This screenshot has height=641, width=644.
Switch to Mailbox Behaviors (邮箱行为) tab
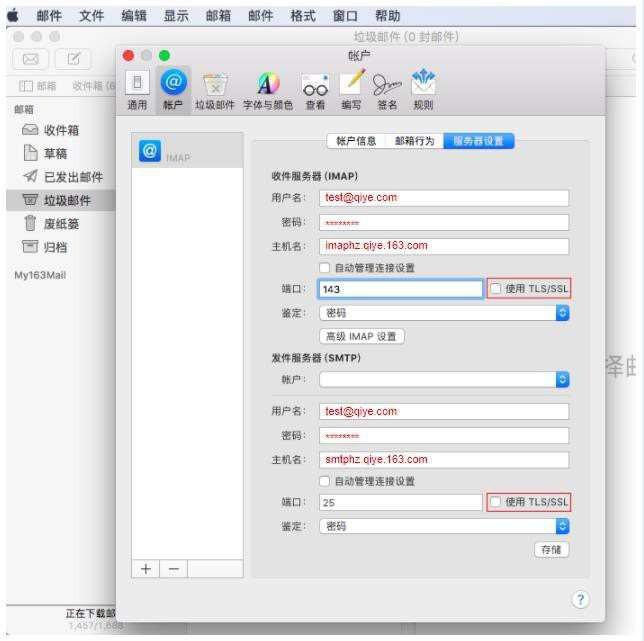click(414, 141)
